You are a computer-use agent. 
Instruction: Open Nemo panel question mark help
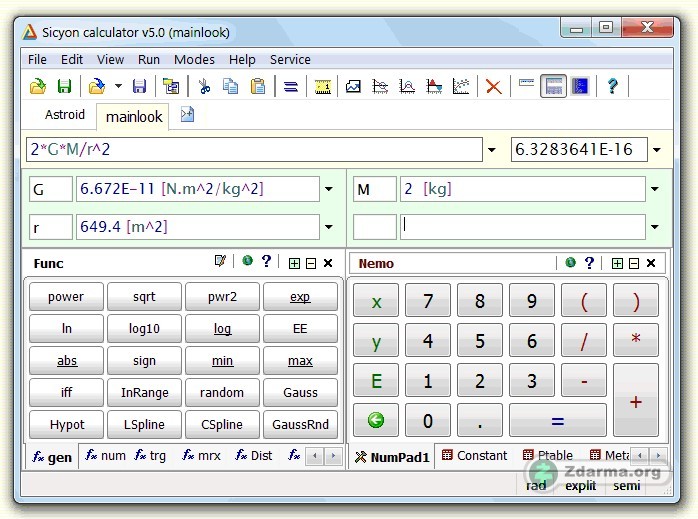(x=589, y=263)
